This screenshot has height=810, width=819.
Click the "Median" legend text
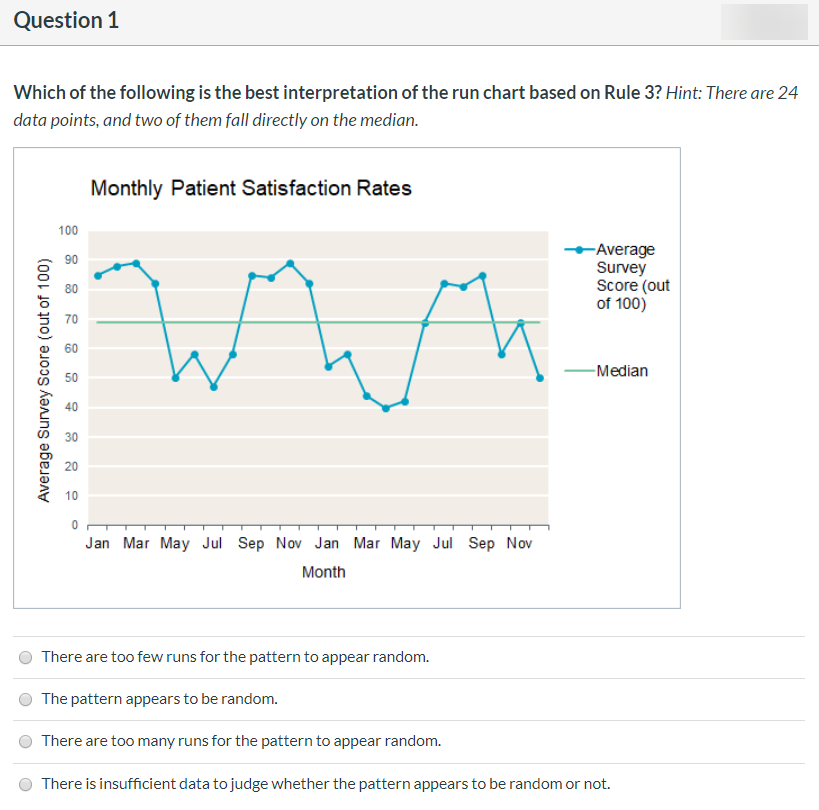click(x=622, y=371)
